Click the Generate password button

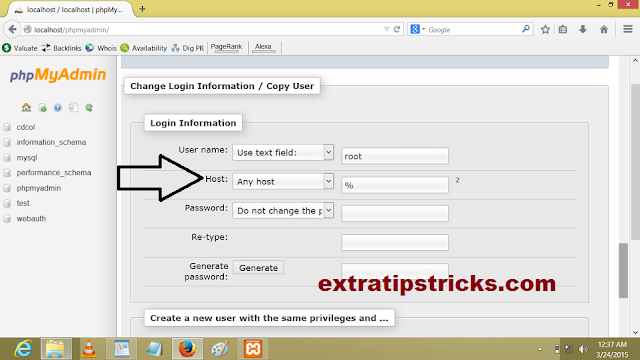click(258, 268)
